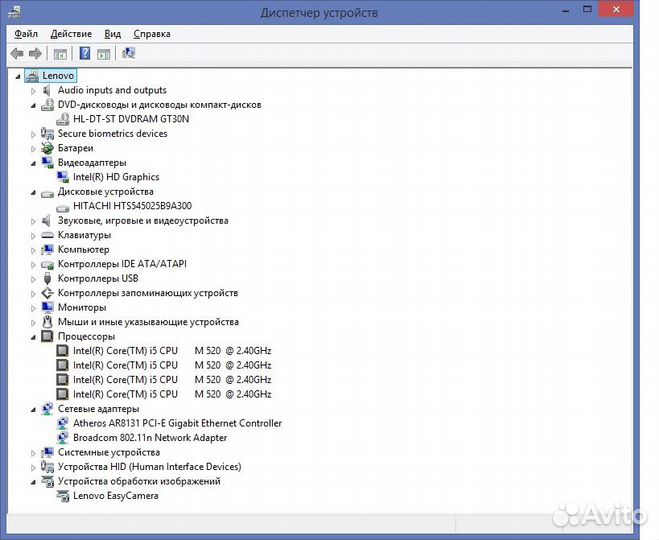659x540 pixels.
Task: Click the Back arrow toolbar button
Action: tap(17, 53)
